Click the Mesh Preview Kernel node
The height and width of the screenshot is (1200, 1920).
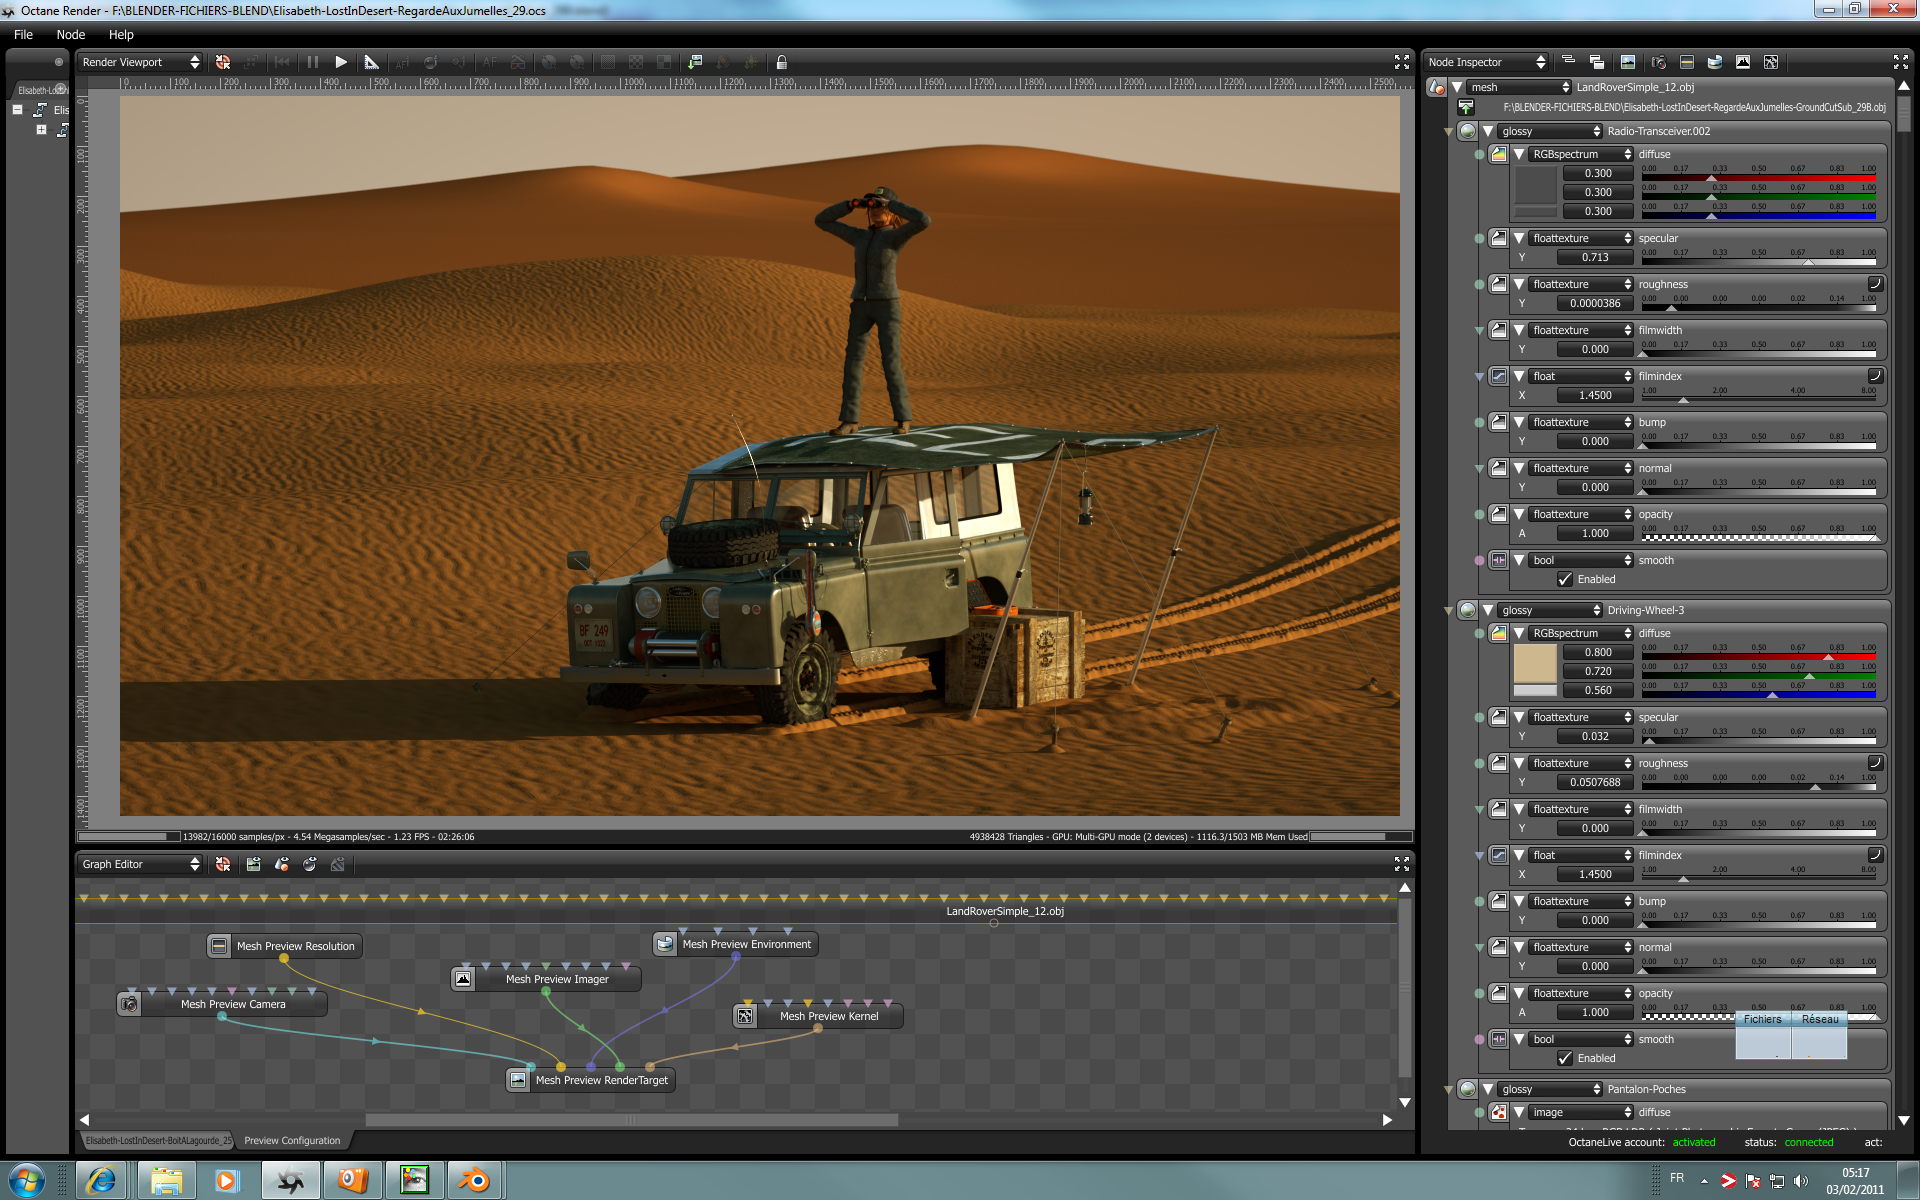tap(828, 1016)
